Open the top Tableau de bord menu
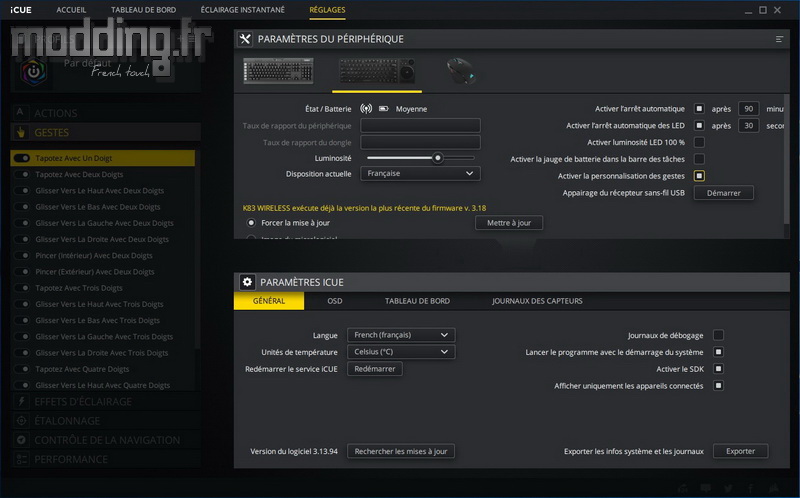The height and width of the screenshot is (498, 800). coord(143,10)
